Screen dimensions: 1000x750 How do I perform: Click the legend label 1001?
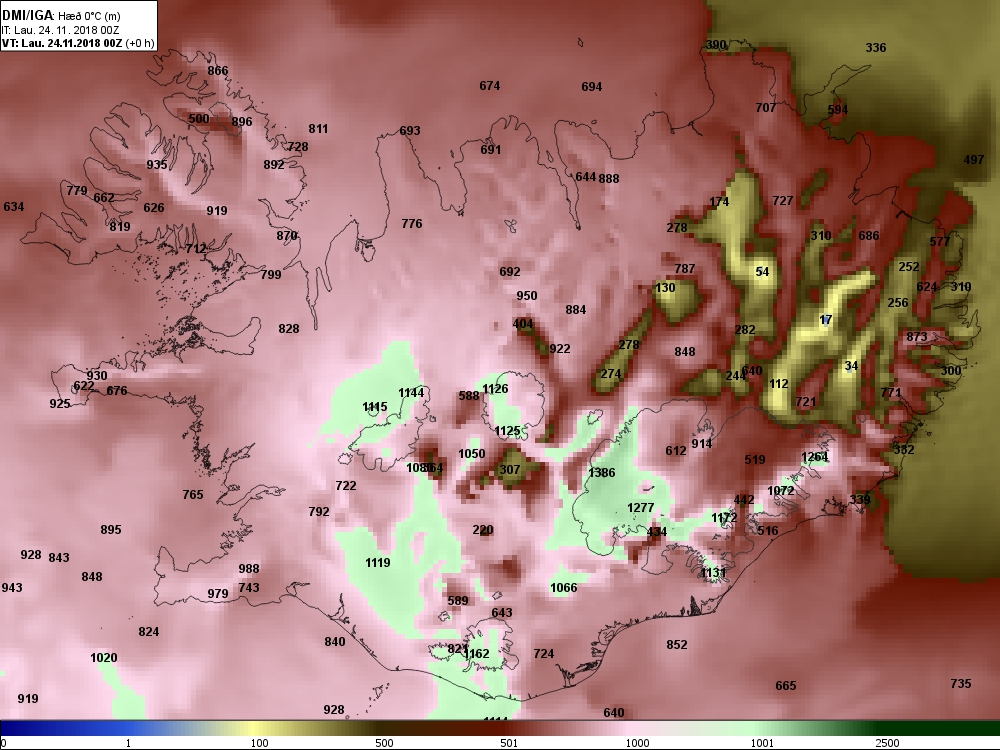coord(762,743)
